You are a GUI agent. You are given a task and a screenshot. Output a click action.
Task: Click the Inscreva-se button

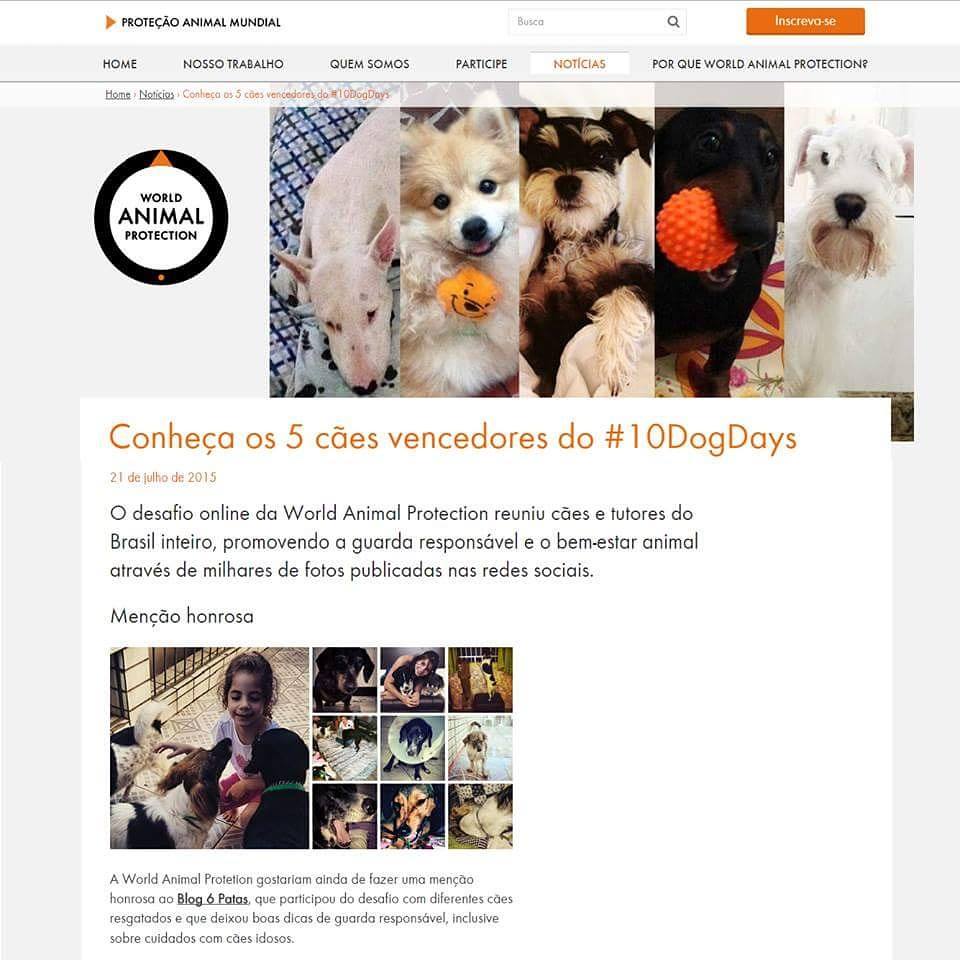click(x=805, y=21)
